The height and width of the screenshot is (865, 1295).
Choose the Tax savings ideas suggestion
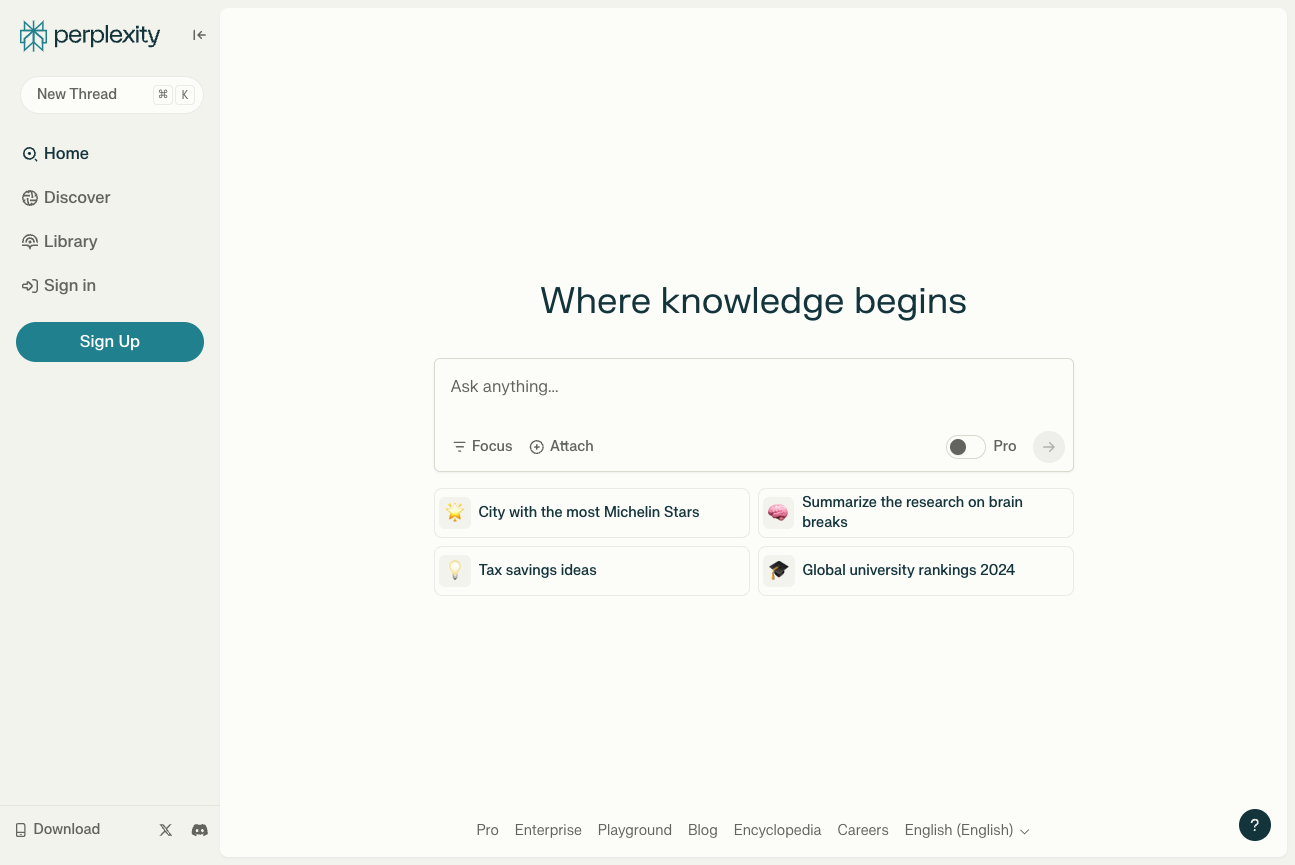coord(592,571)
